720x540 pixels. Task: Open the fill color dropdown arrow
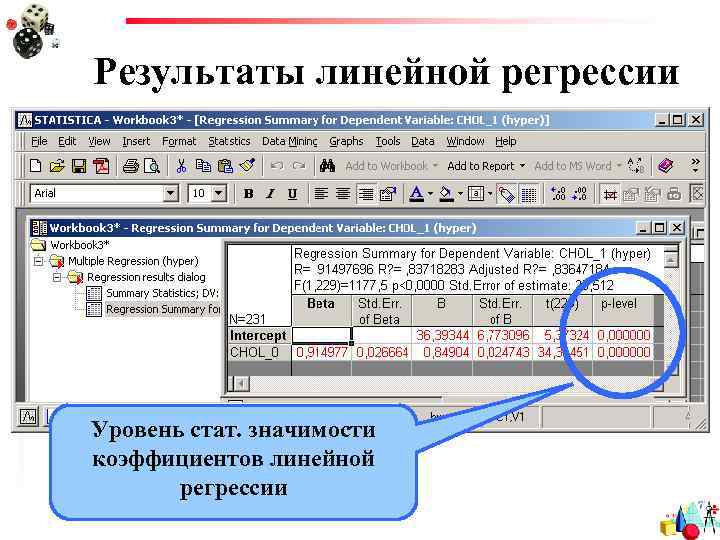pos(460,194)
